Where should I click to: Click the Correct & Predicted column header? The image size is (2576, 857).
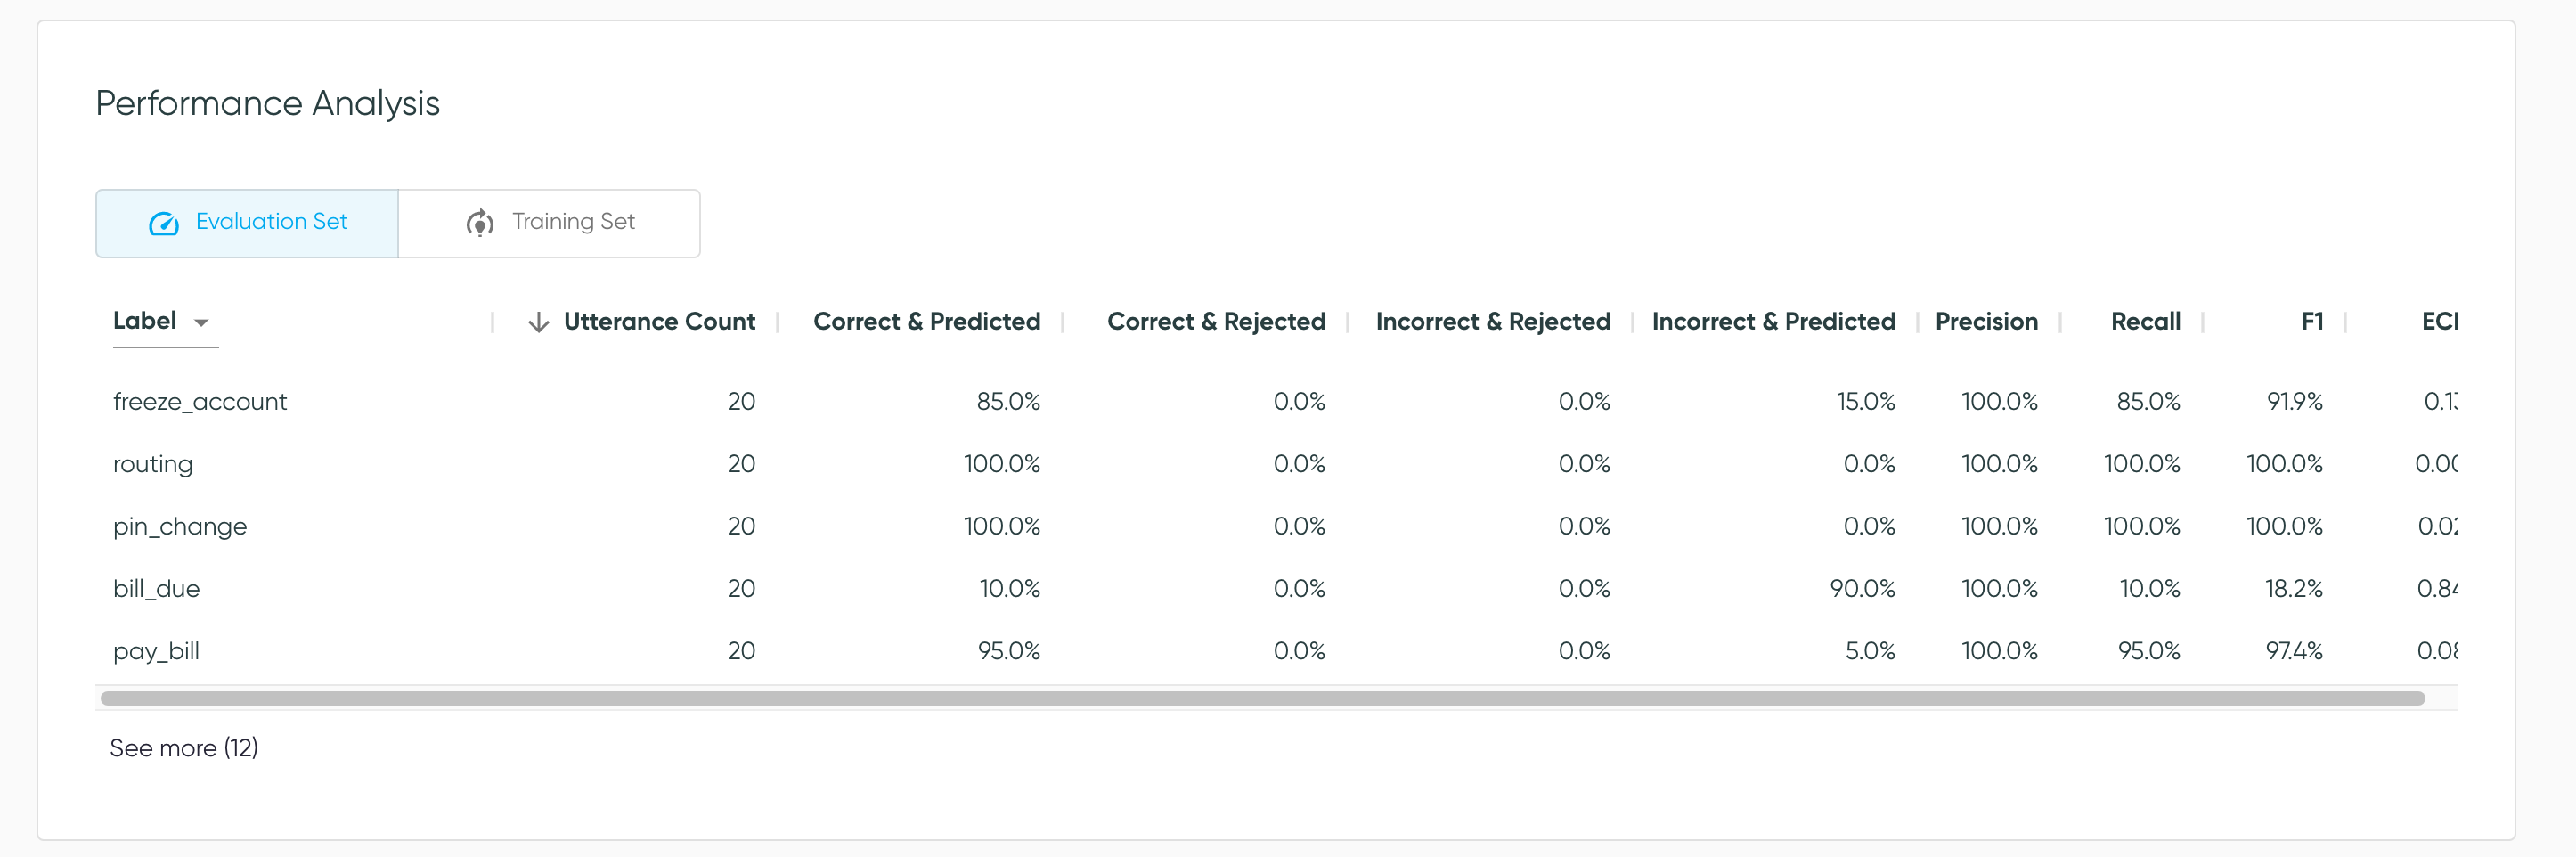[x=926, y=321]
